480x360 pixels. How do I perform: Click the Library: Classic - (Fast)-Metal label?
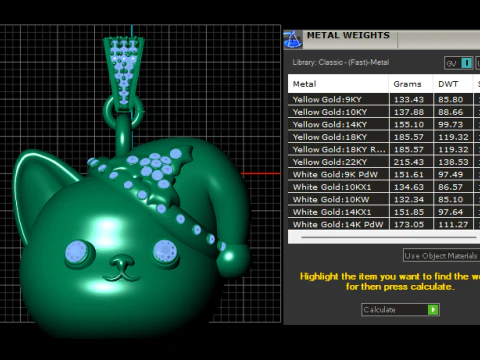point(341,62)
